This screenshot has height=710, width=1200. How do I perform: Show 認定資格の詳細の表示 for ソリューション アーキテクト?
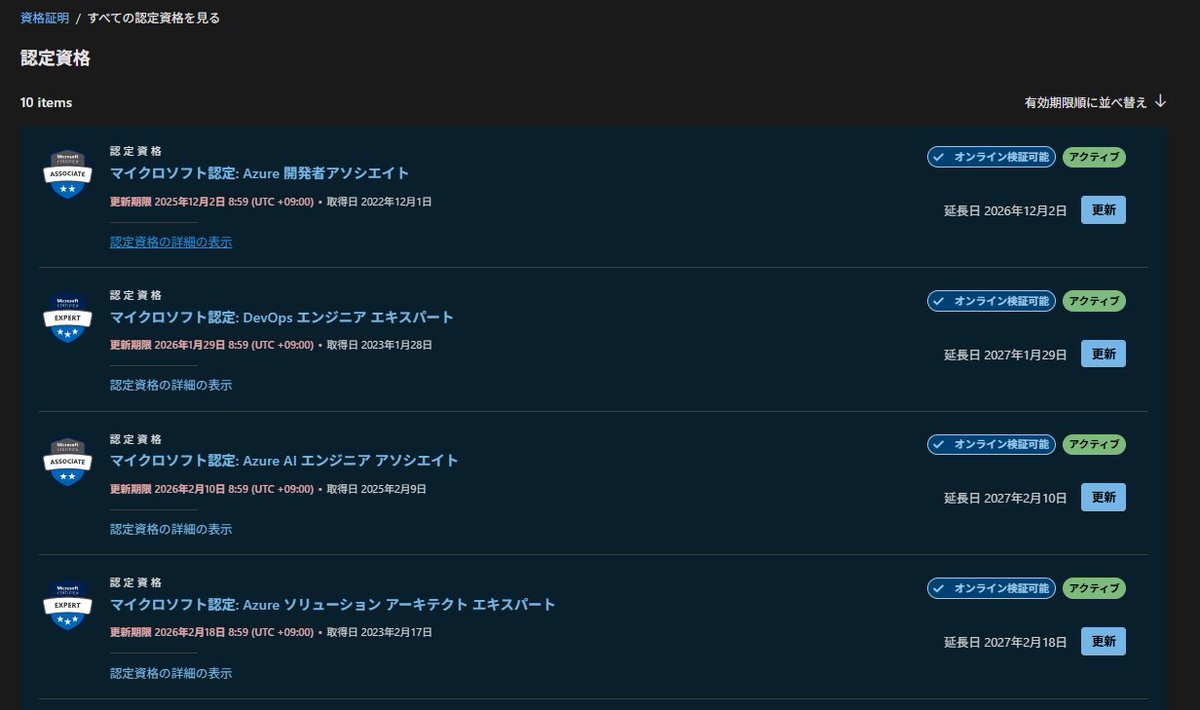tap(171, 673)
